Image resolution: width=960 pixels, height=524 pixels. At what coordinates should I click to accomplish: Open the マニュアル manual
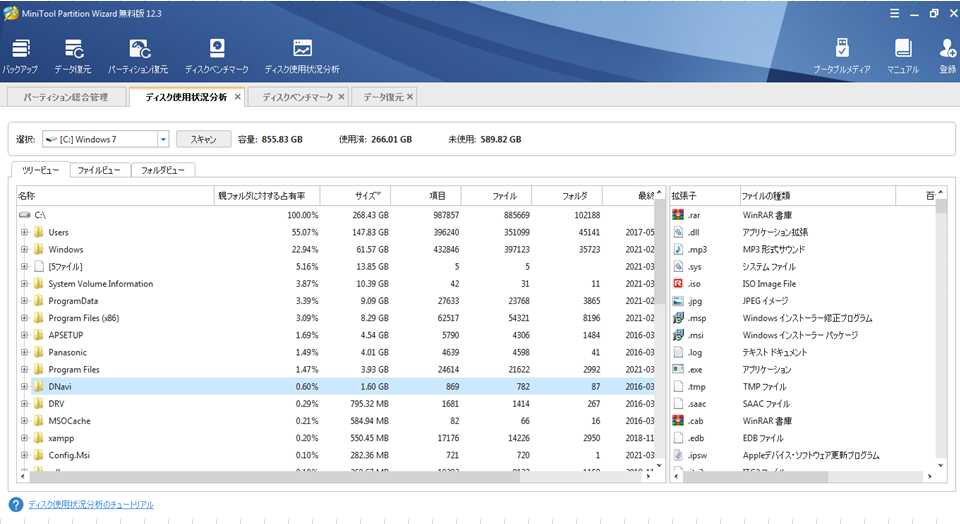(903, 56)
